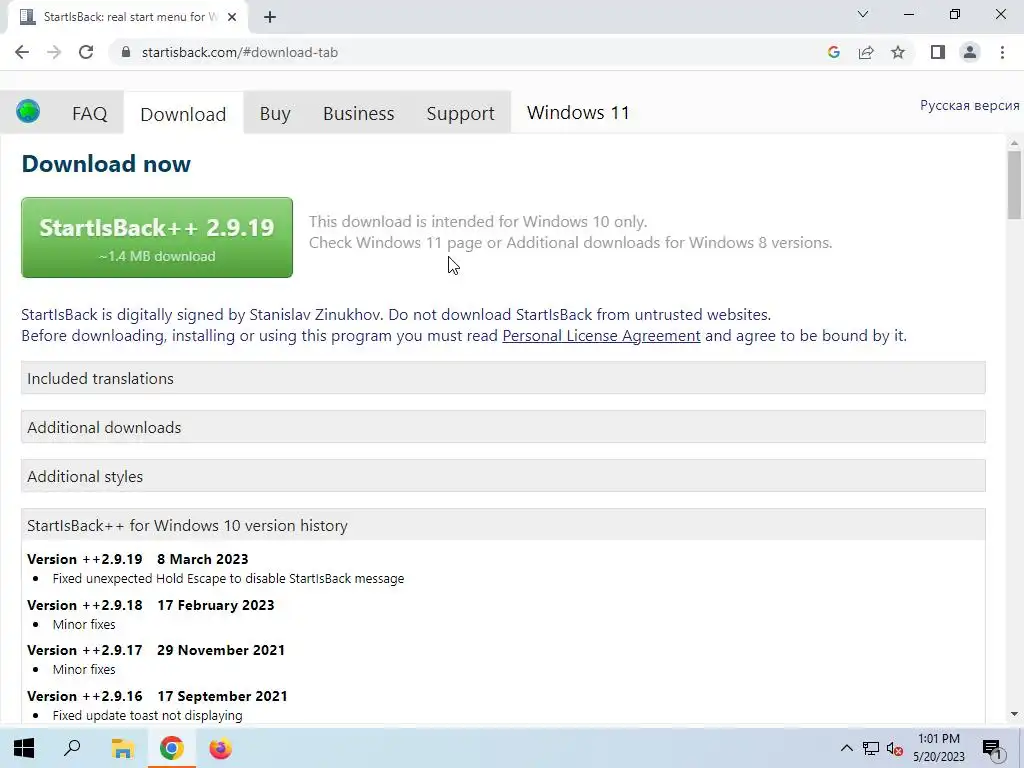Show hidden system tray icons
1024x768 pixels.
(x=846, y=748)
